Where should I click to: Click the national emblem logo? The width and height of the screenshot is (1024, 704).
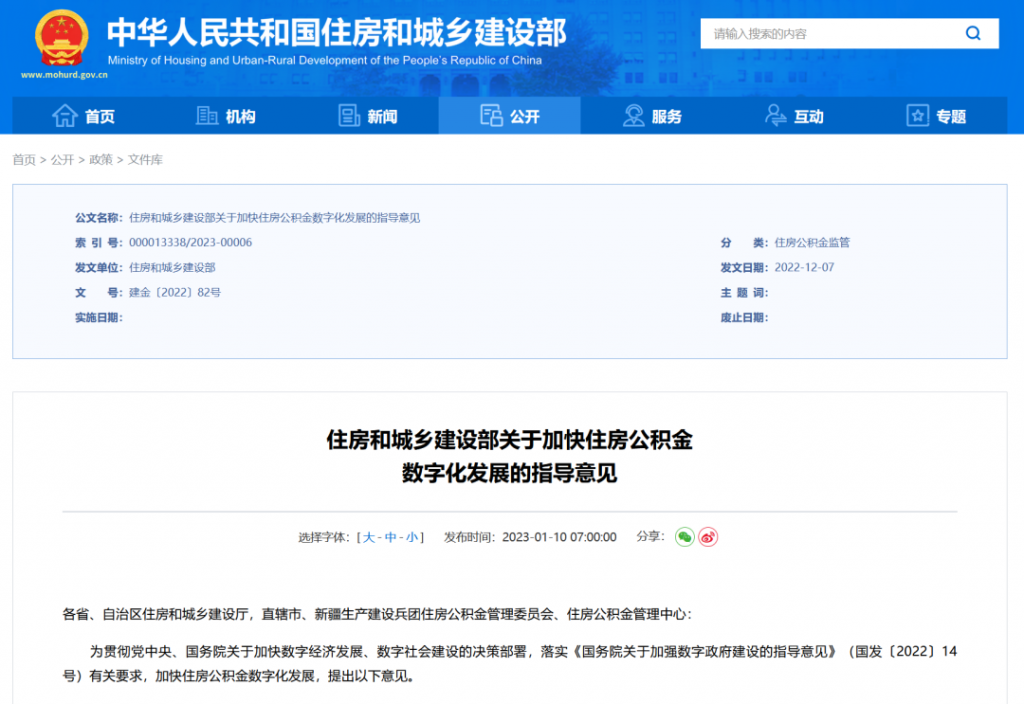point(61,39)
